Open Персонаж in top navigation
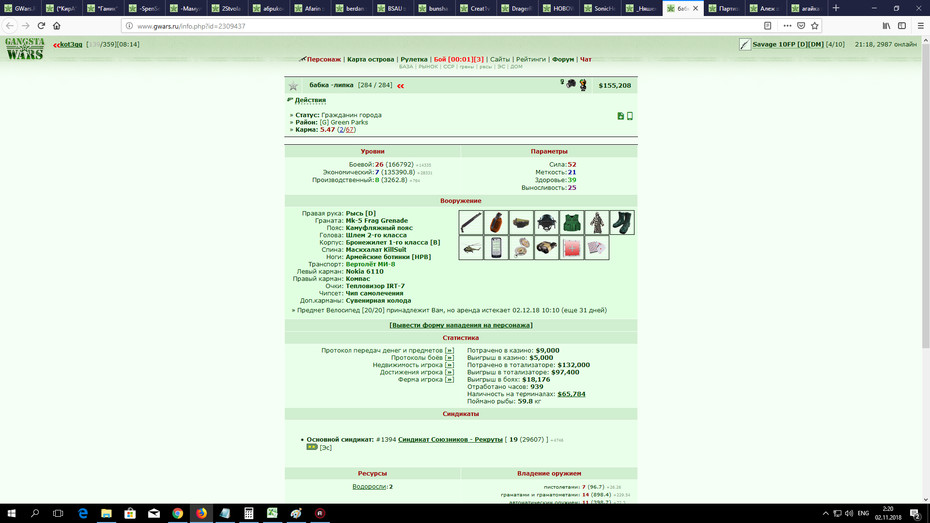The height and width of the screenshot is (523, 930). click(324, 59)
